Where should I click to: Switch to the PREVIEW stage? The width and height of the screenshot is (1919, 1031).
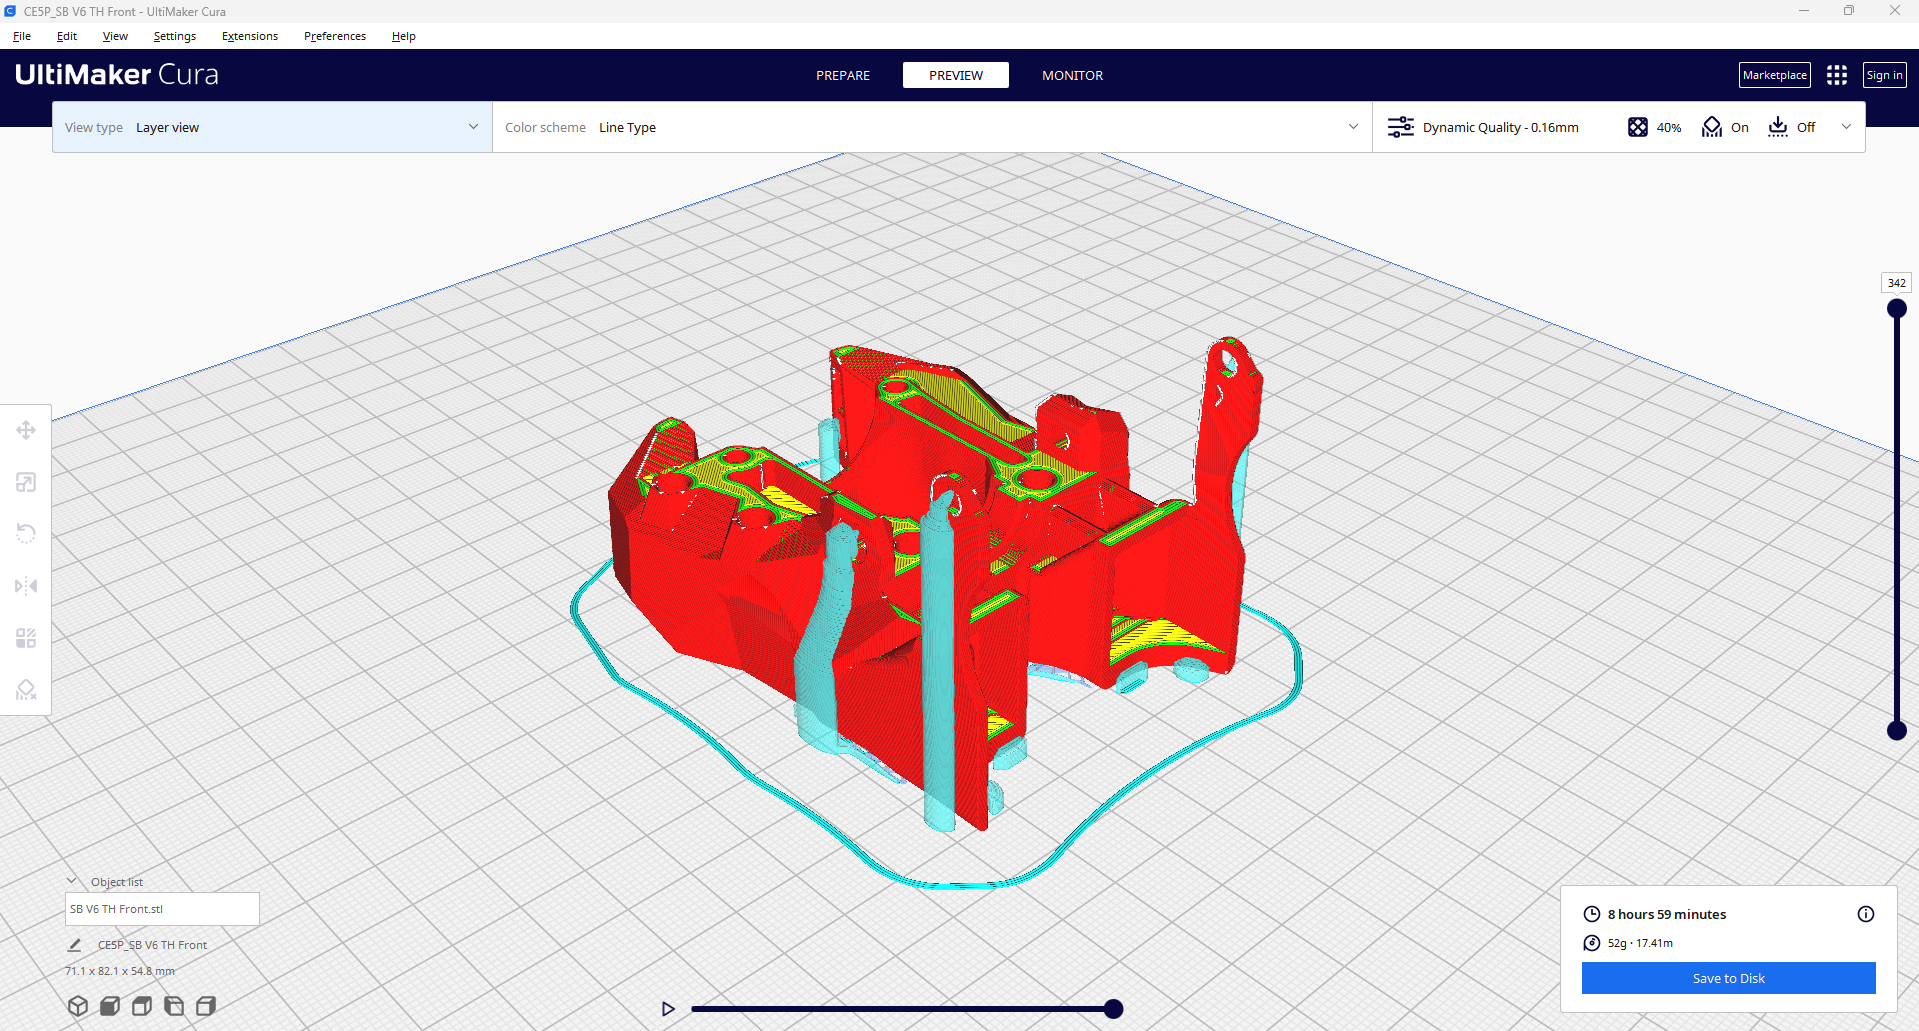(956, 75)
